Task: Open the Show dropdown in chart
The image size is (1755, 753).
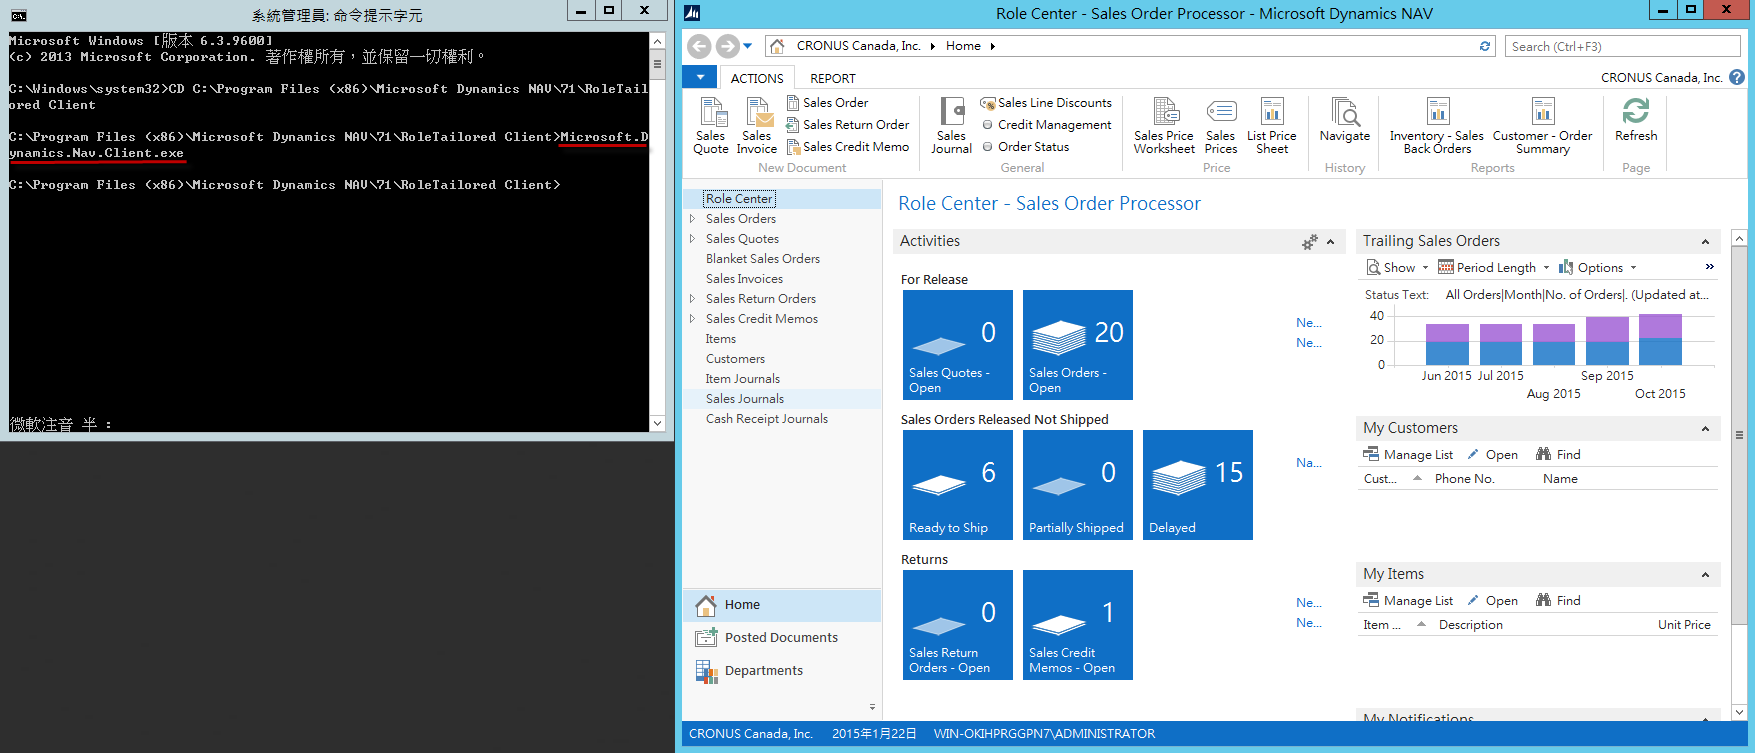Action: coord(1398,267)
